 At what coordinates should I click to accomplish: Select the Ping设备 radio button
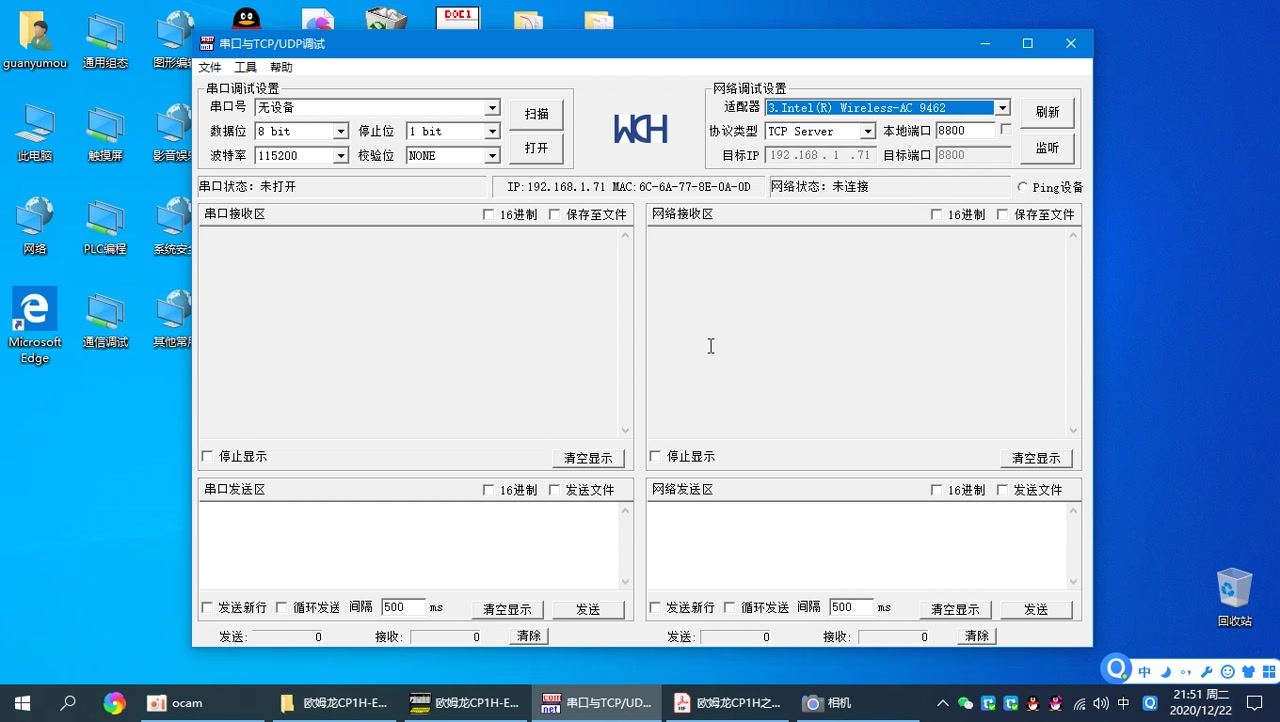(x=1022, y=187)
